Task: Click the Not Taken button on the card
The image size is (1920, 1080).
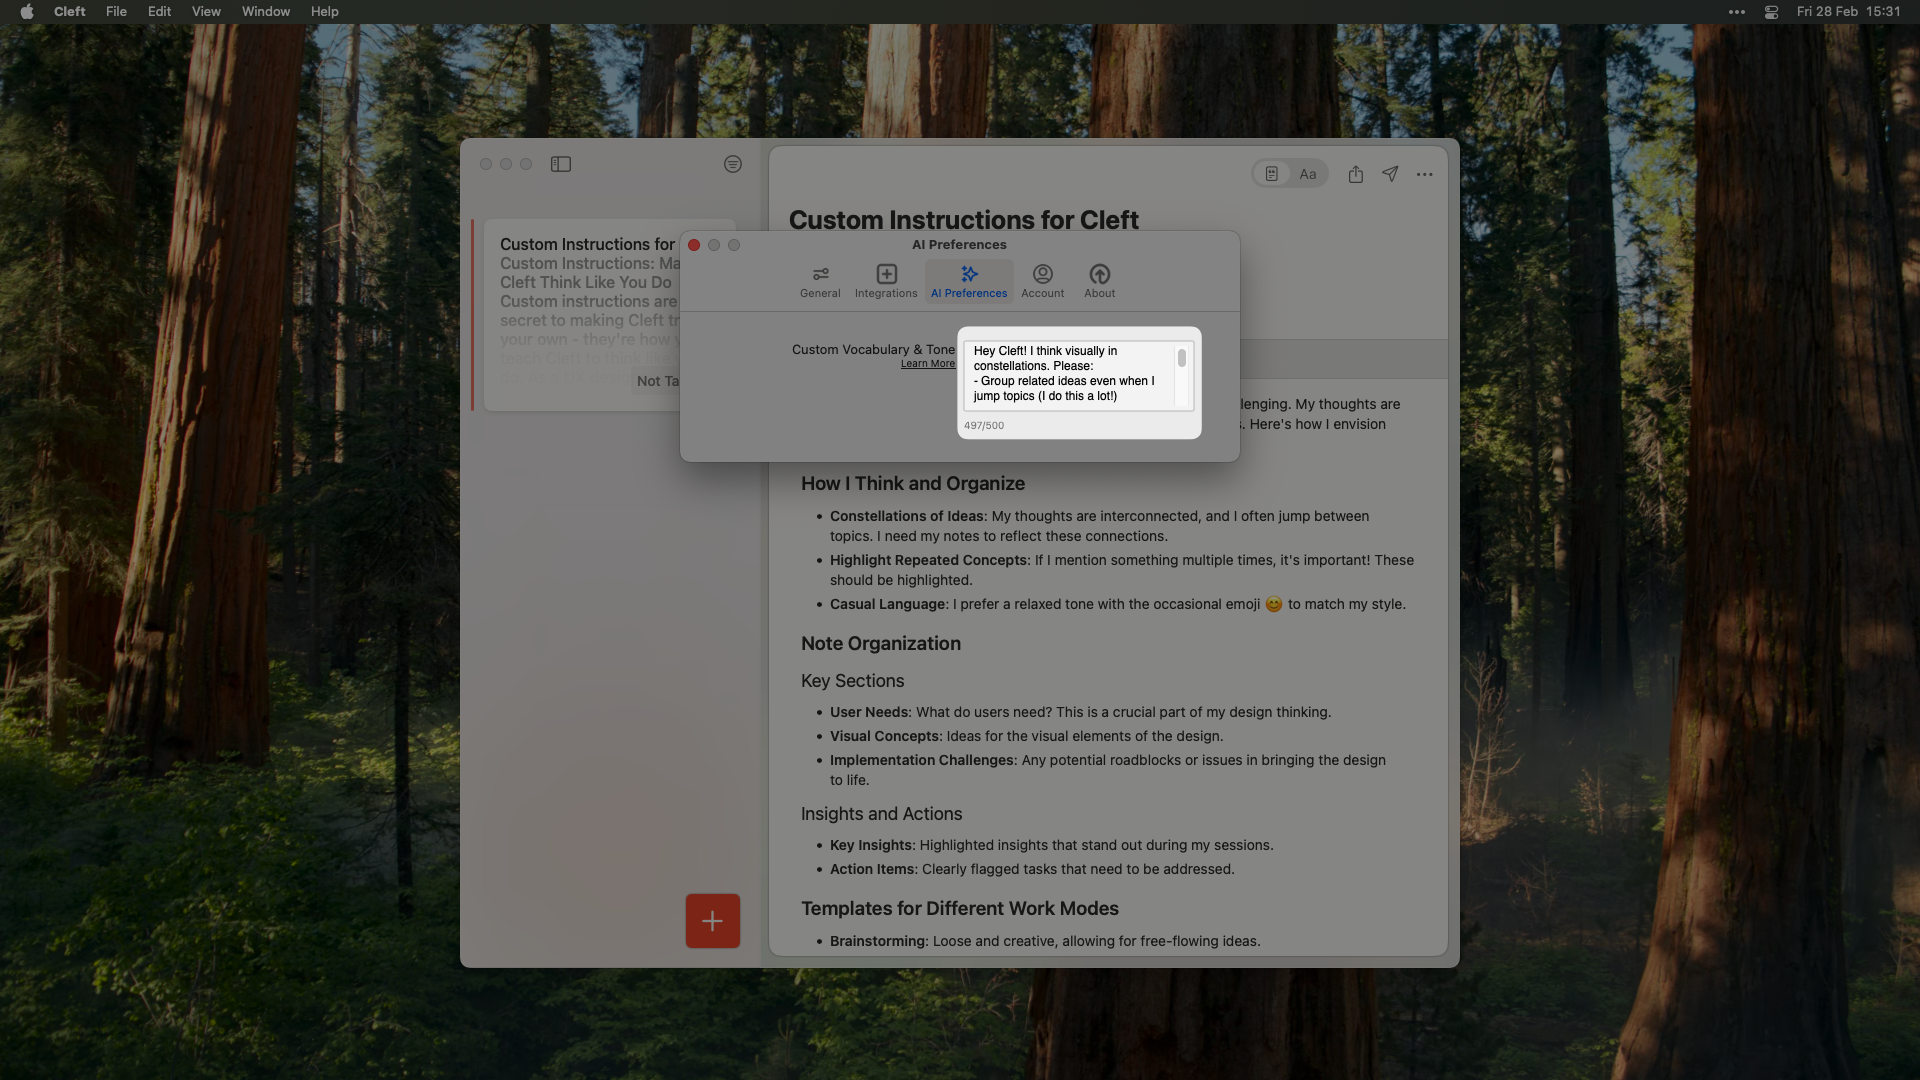Action: coord(660,381)
